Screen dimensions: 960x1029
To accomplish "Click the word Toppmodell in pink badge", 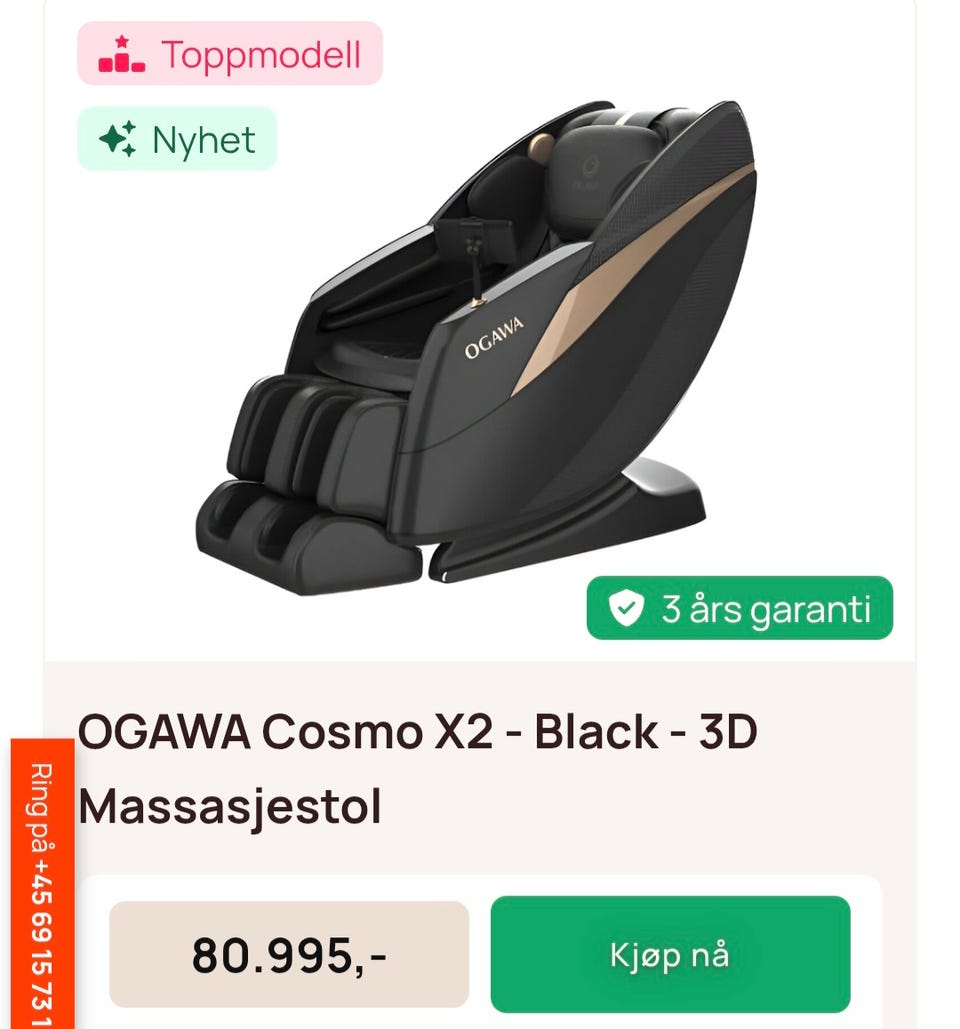I will 261,54.
